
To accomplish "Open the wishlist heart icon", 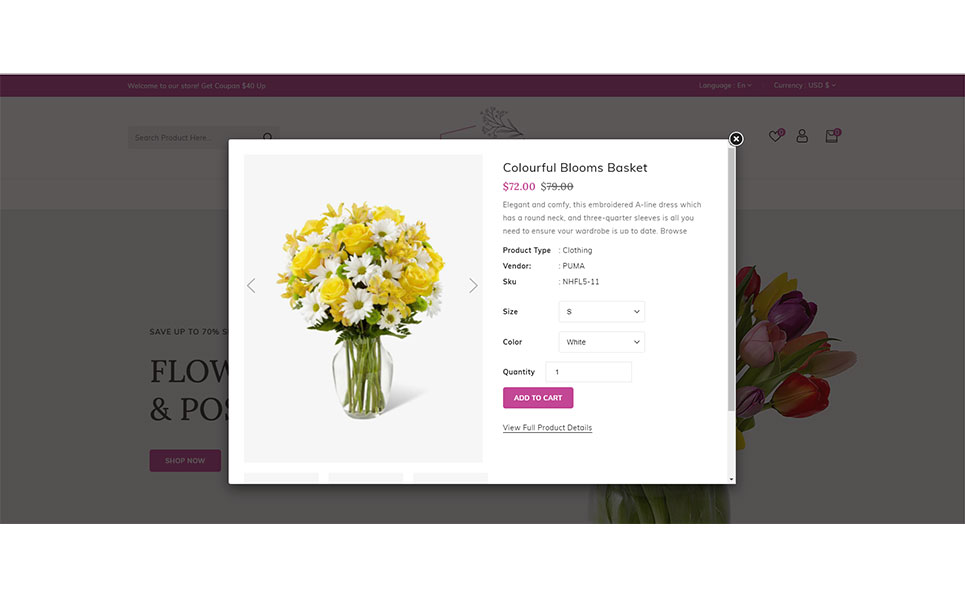I will (x=775, y=136).
